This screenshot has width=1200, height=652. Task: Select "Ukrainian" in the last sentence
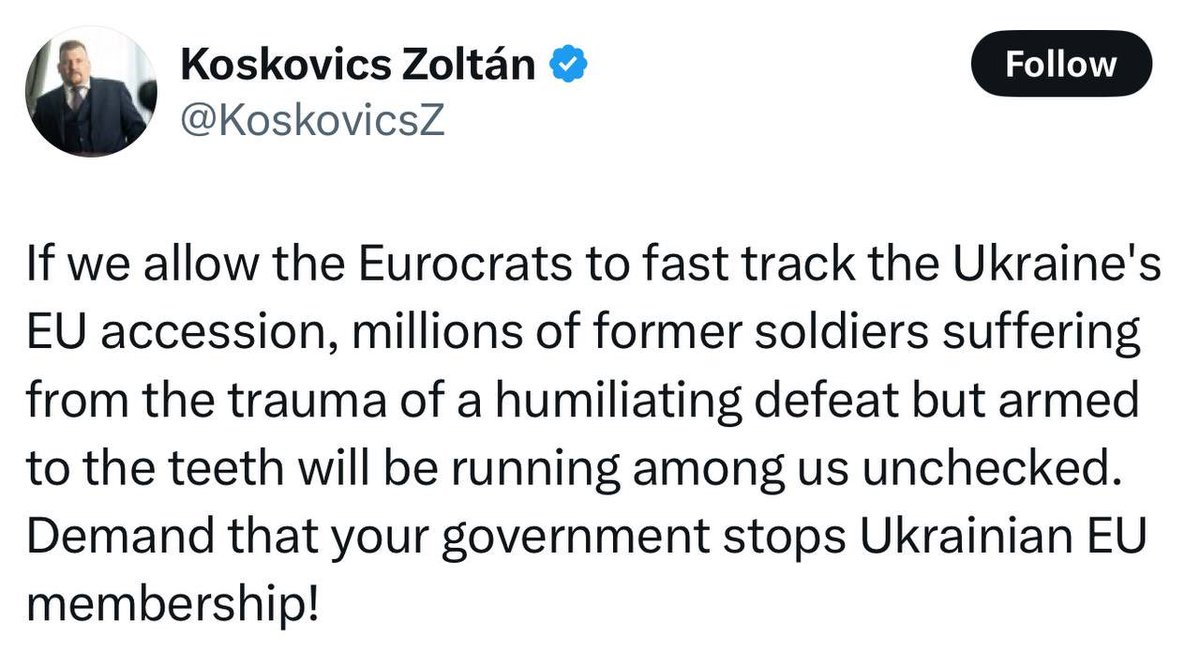pos(937,531)
